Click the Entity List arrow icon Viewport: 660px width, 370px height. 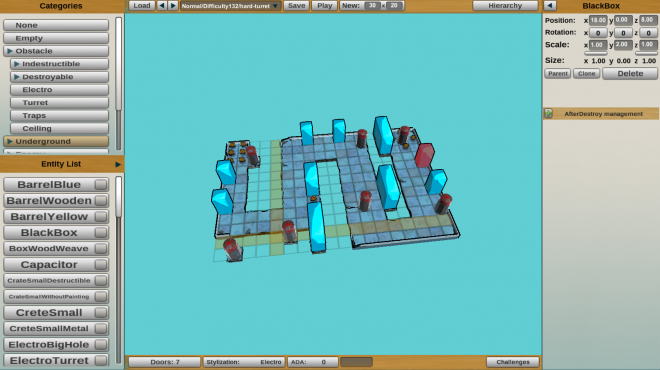pos(118,164)
